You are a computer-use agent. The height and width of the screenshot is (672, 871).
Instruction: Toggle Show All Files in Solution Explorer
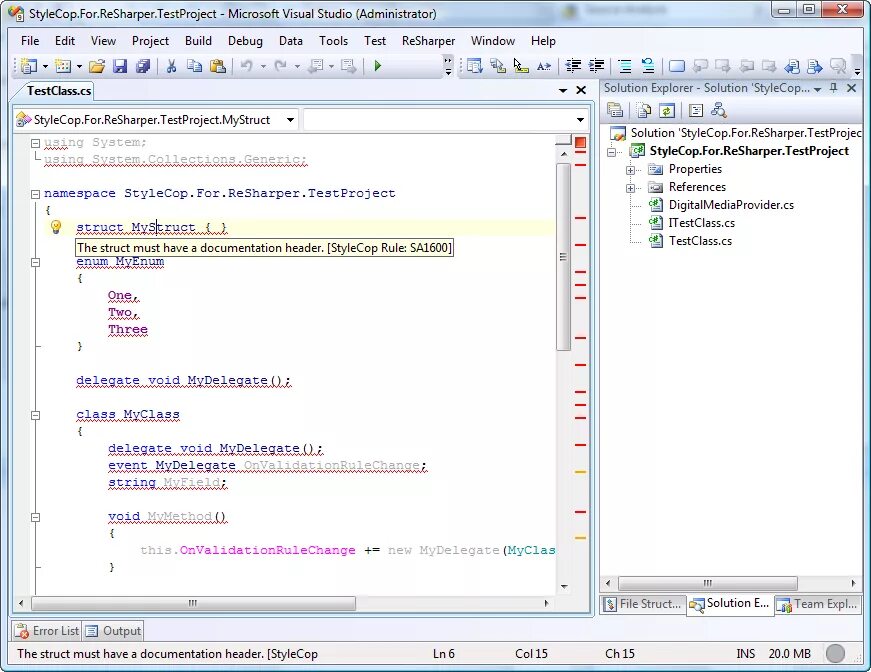(643, 110)
